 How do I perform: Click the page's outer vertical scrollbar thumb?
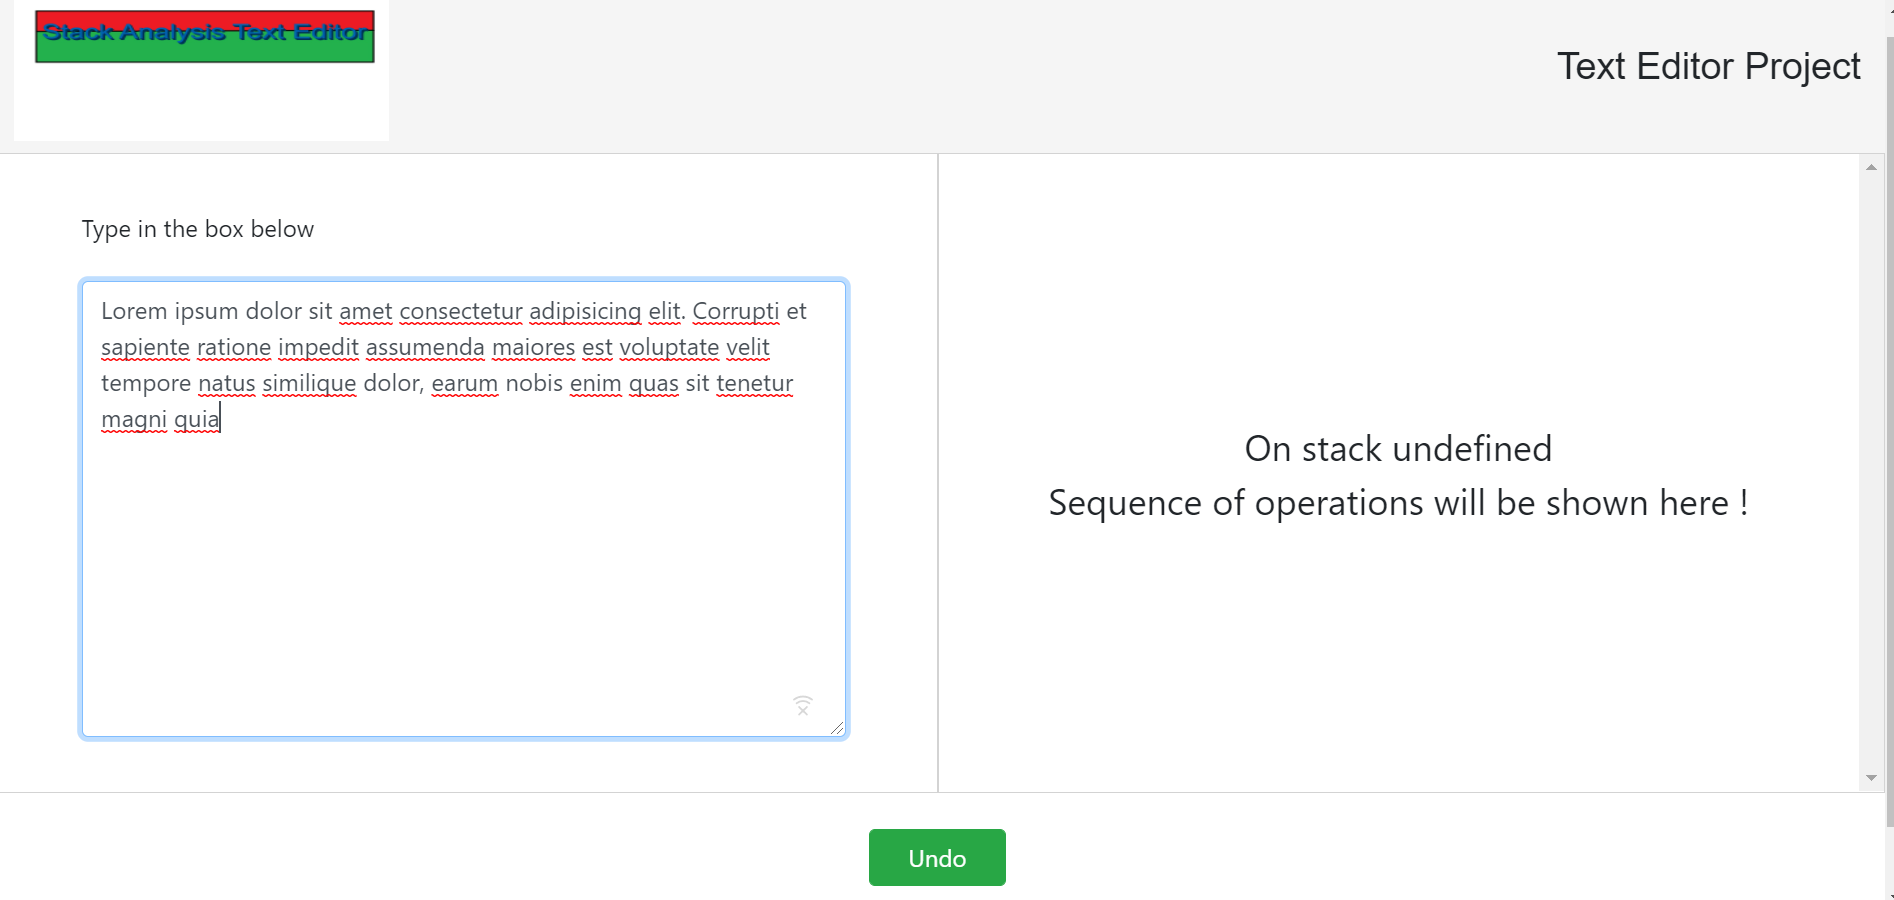pyautogui.click(x=1889, y=430)
